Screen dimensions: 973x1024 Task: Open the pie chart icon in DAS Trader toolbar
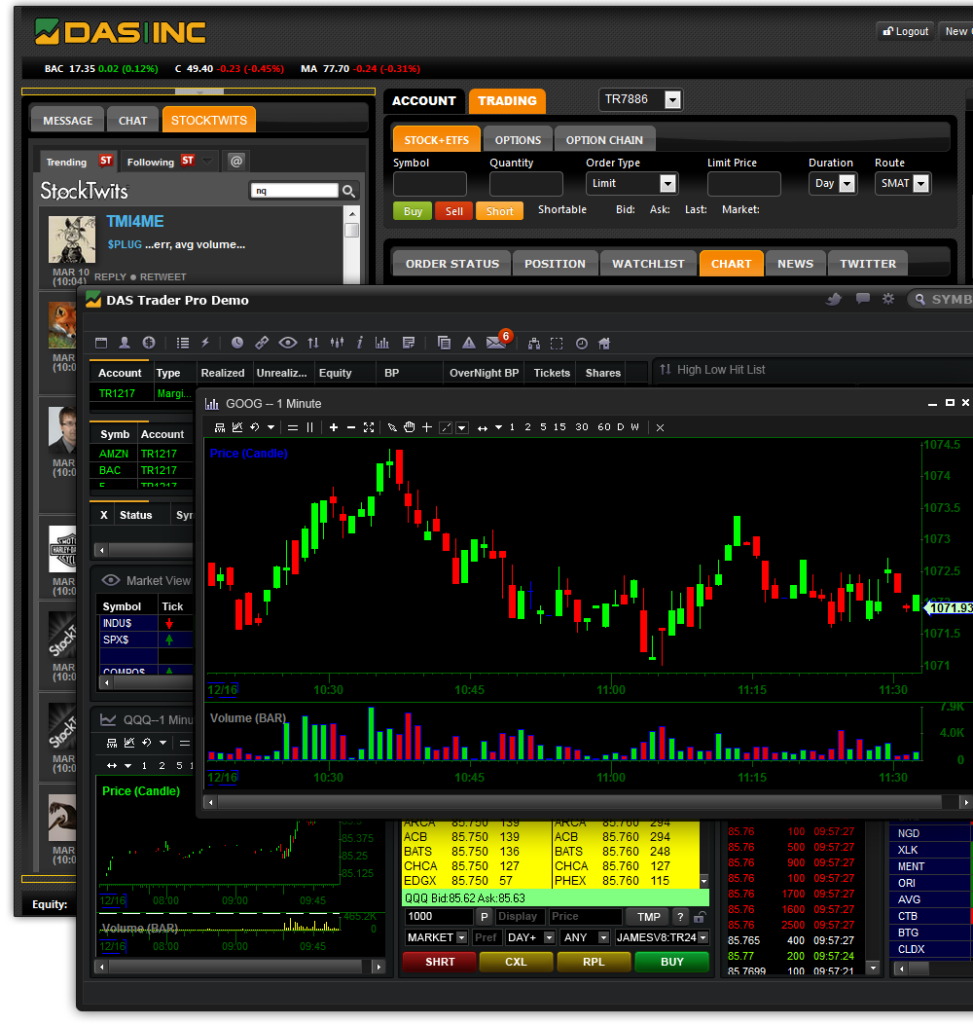point(237,343)
